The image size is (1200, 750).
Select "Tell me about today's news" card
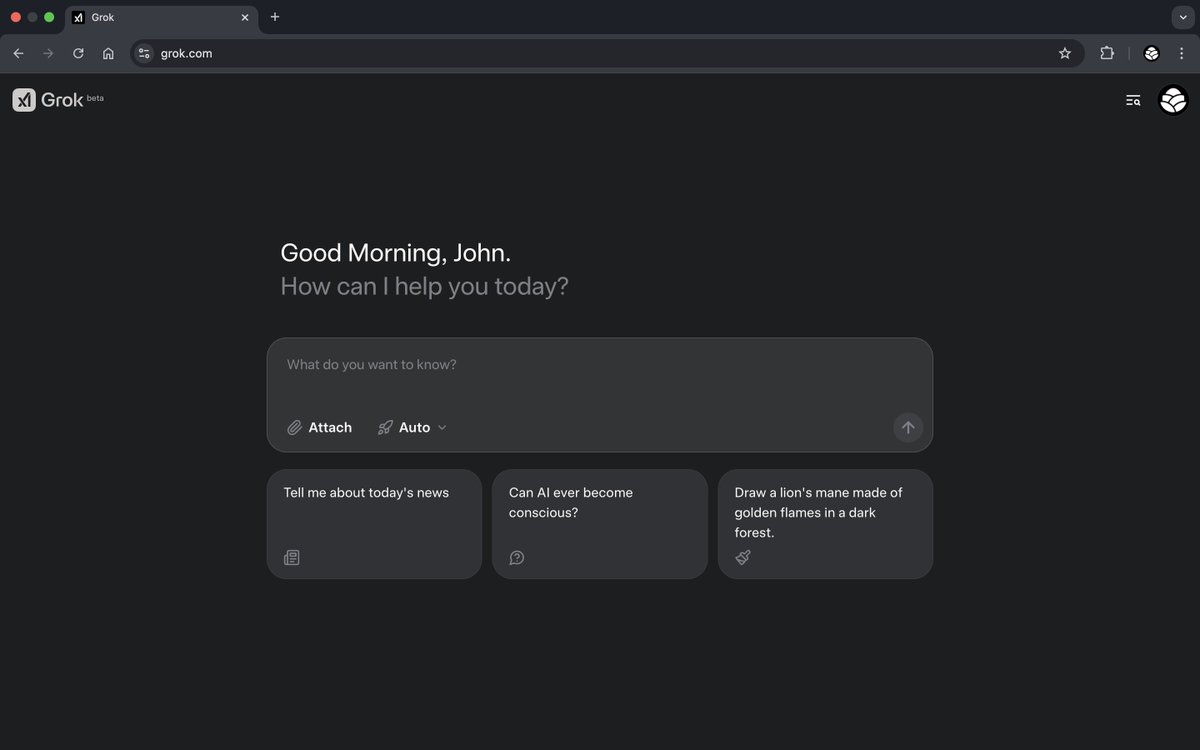(374, 524)
